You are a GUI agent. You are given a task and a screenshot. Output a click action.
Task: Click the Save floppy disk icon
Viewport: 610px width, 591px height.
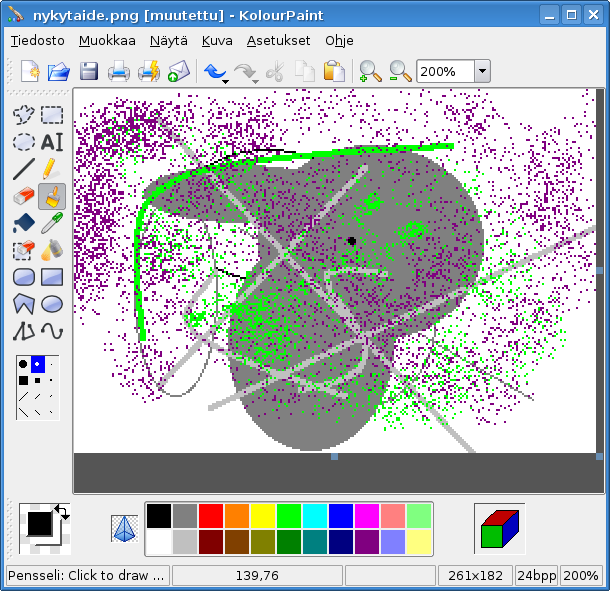89,71
